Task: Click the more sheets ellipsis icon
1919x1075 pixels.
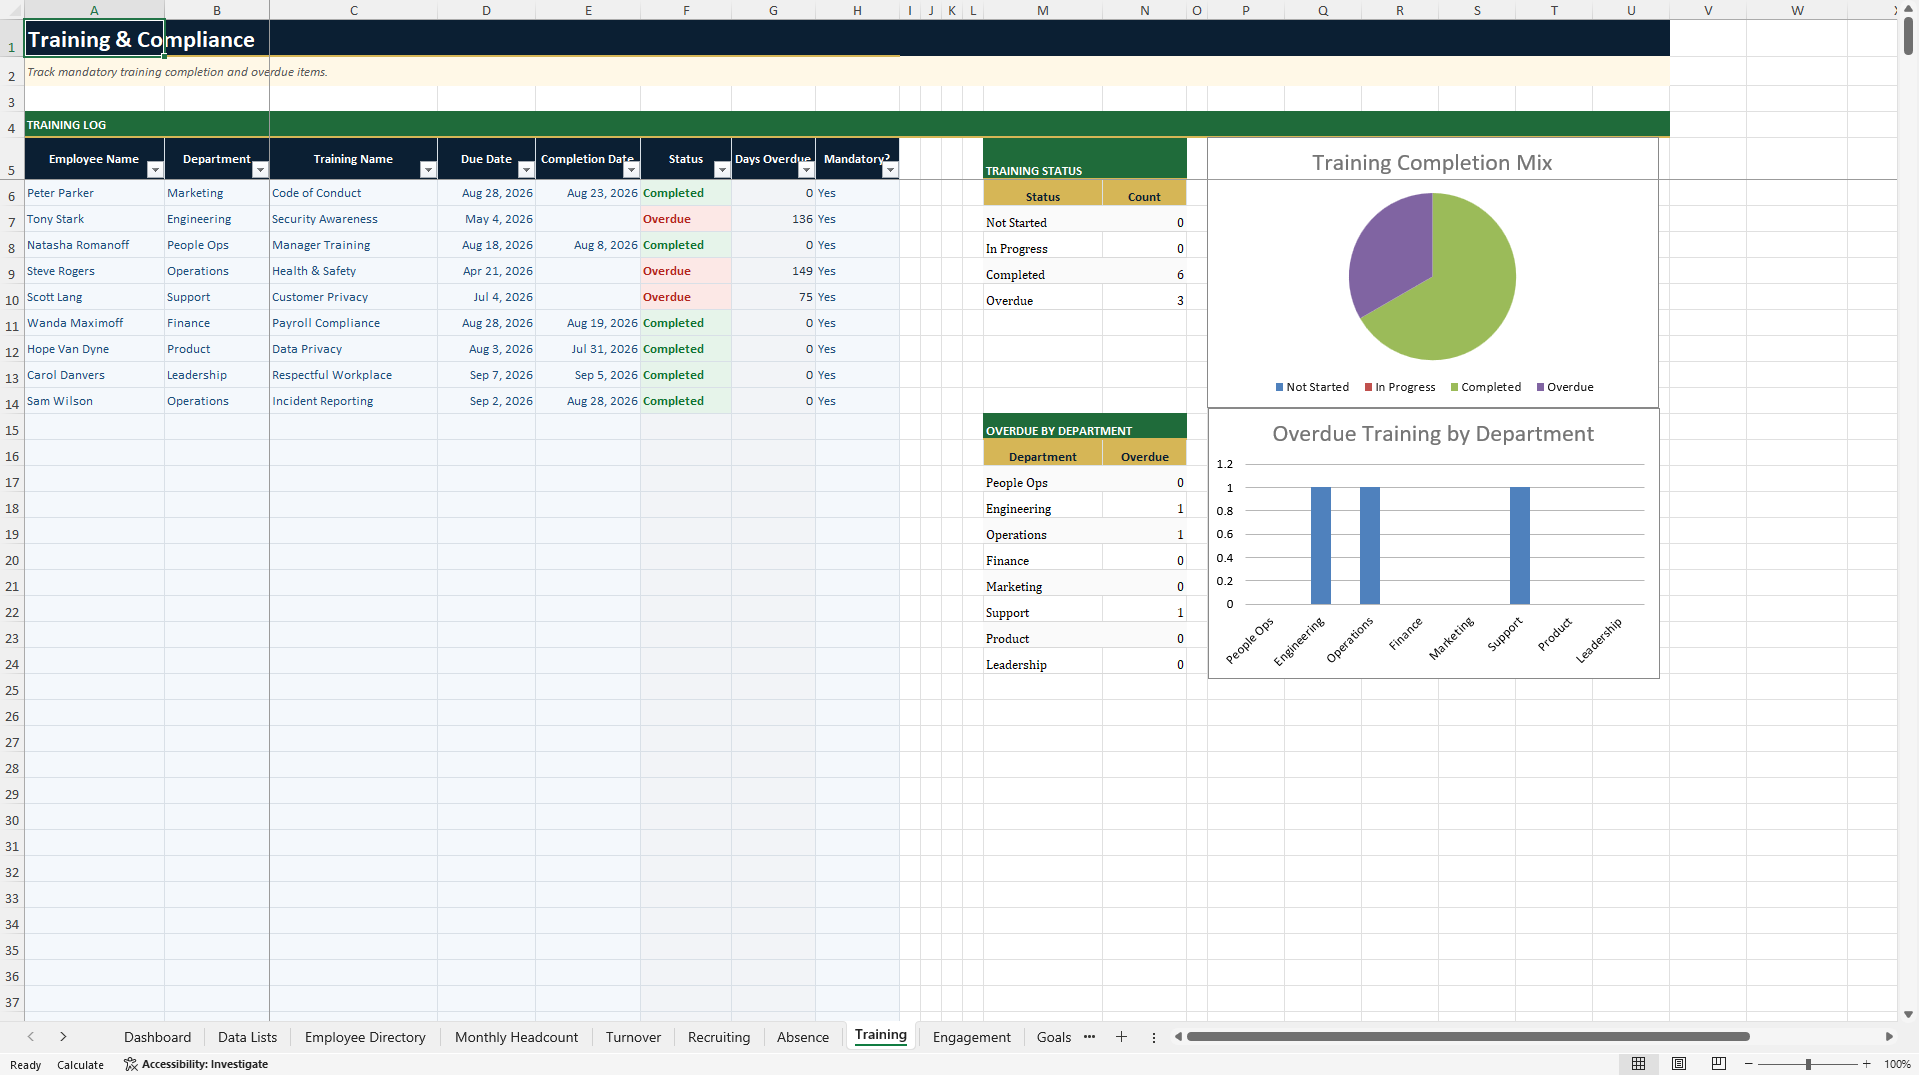Action: click(1089, 1037)
